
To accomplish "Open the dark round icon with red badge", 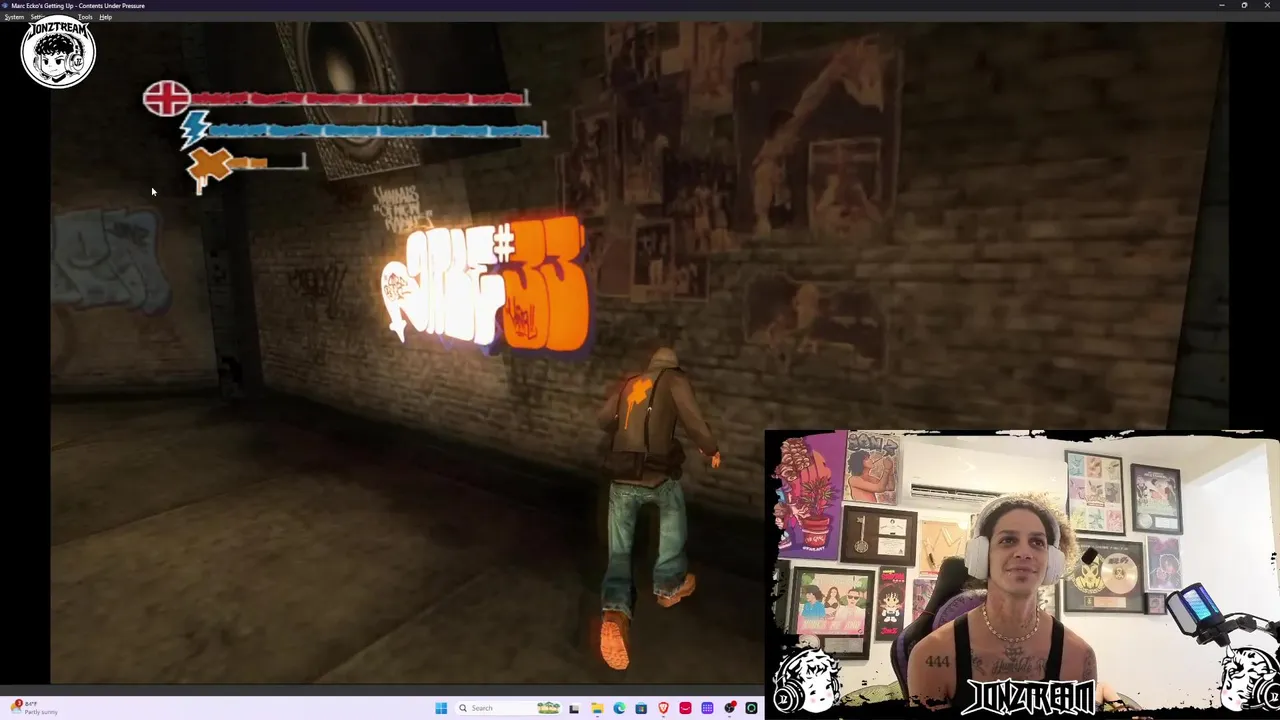I will tap(730, 708).
